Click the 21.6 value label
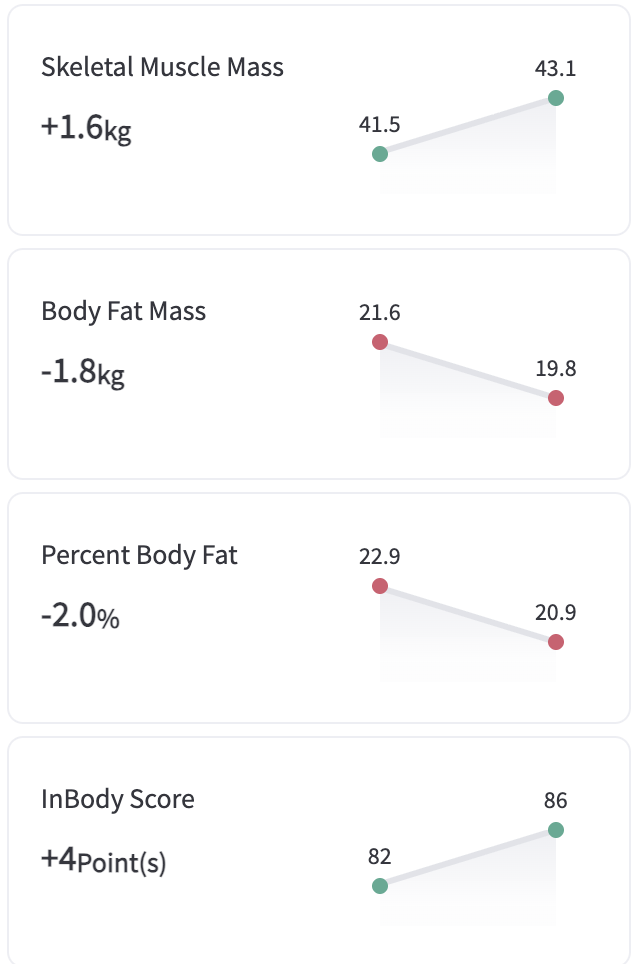This screenshot has width=638, height=964. coord(379,313)
